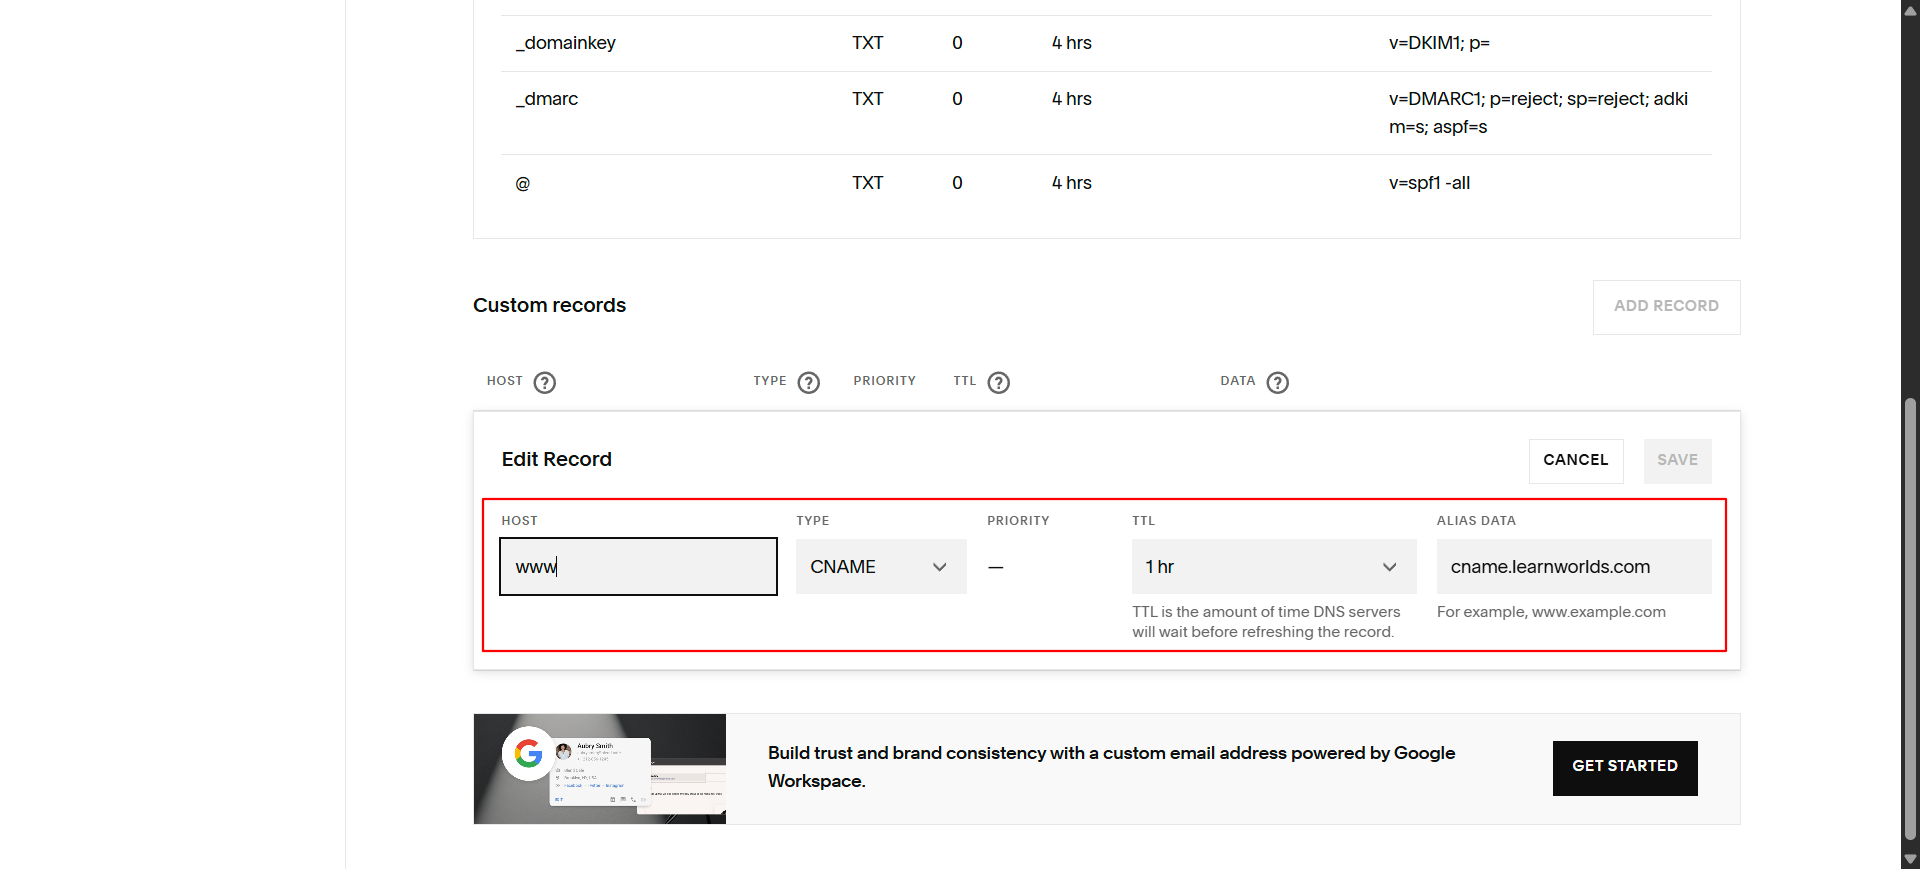
Task: Select the _dmarc host cell
Action: 547,99
